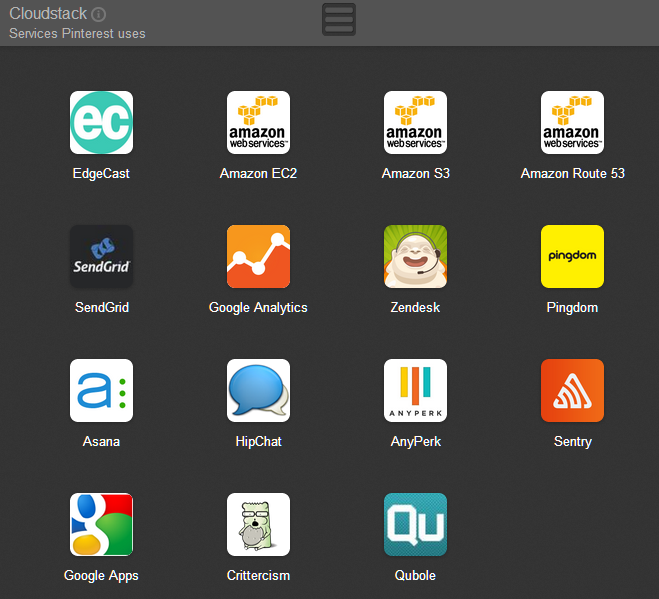Screen dimensions: 659x599
Task: Open the Asana icon
Action: pos(101,391)
